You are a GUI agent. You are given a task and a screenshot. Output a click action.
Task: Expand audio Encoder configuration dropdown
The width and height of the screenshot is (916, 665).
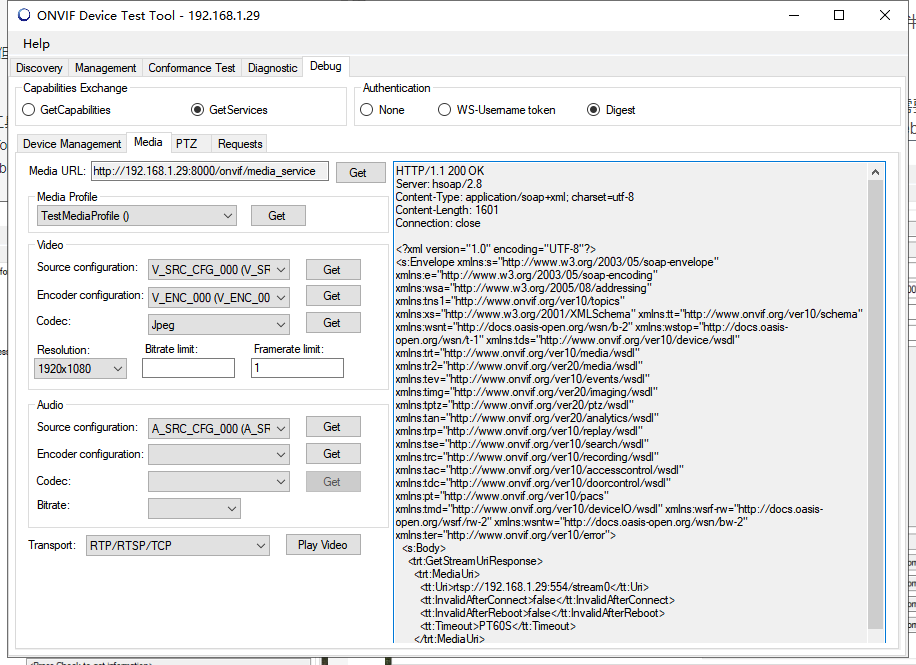coord(219,455)
